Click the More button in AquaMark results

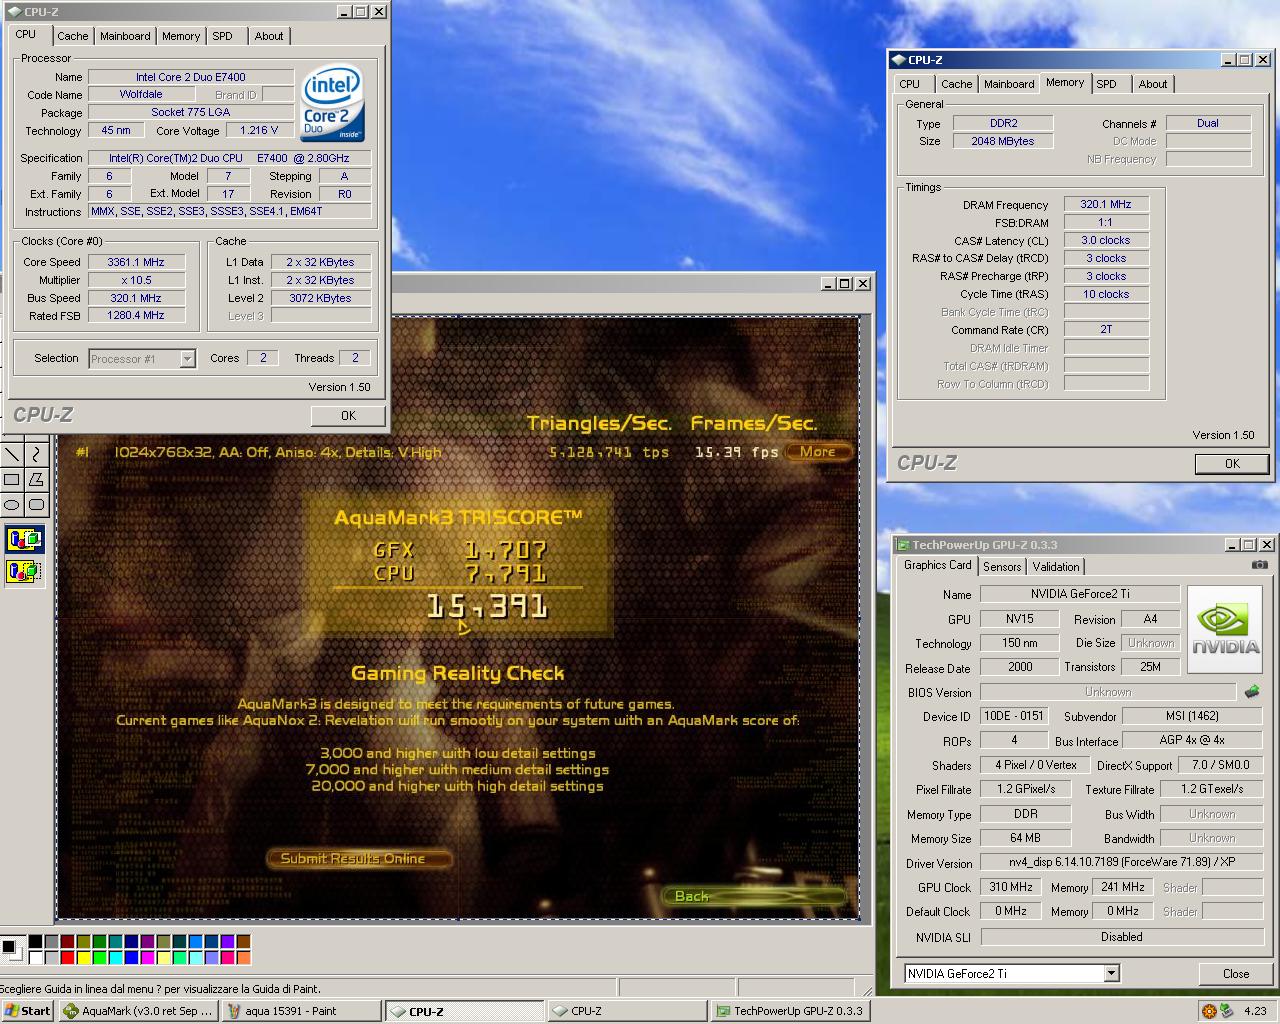click(x=817, y=452)
